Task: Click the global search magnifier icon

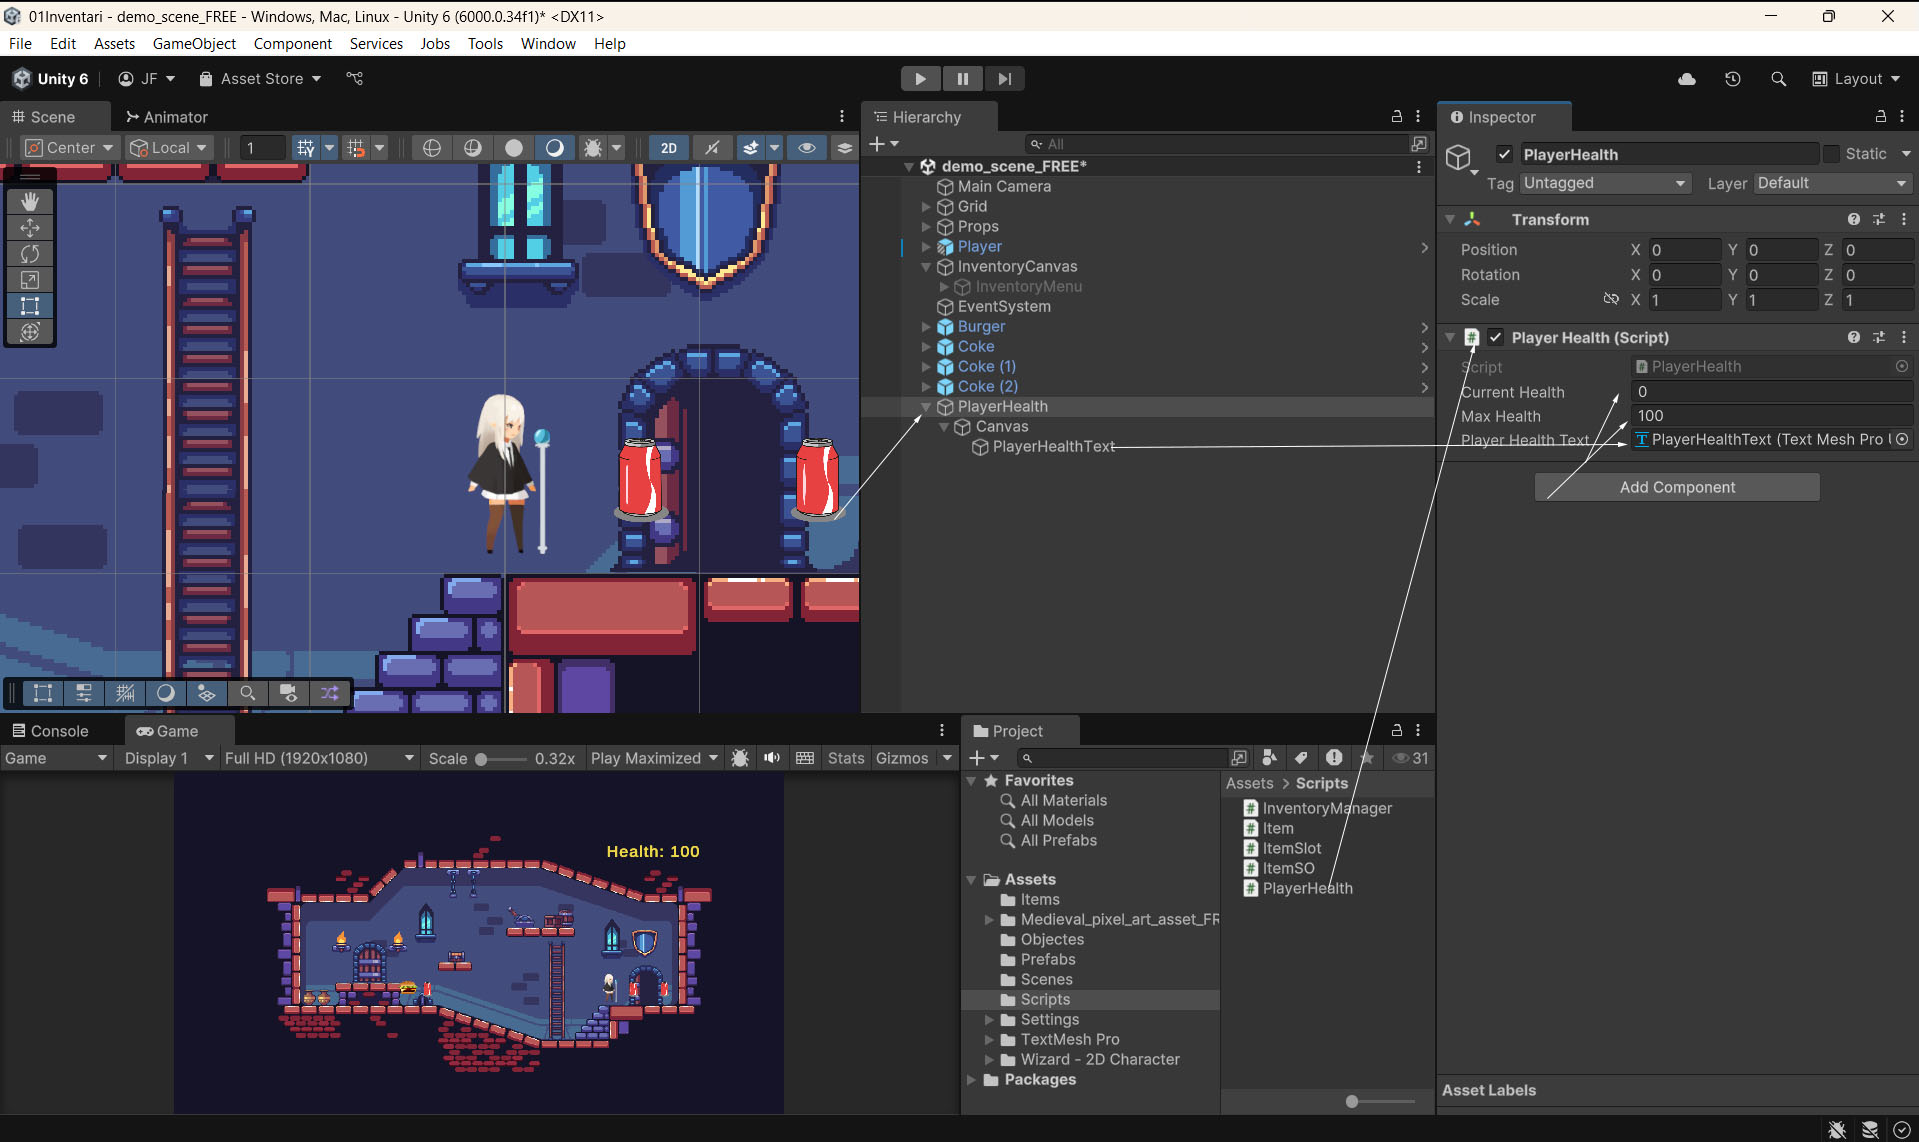Action: pyautogui.click(x=1778, y=79)
